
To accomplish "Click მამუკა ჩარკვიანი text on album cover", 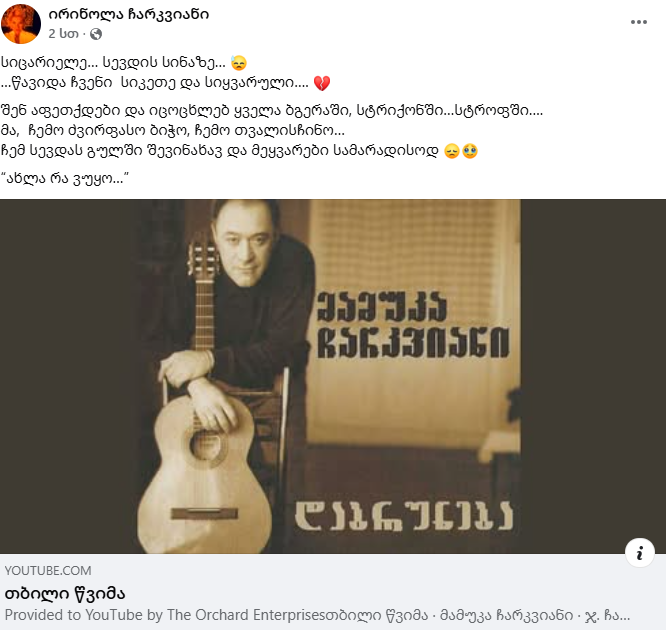I will pos(413,326).
